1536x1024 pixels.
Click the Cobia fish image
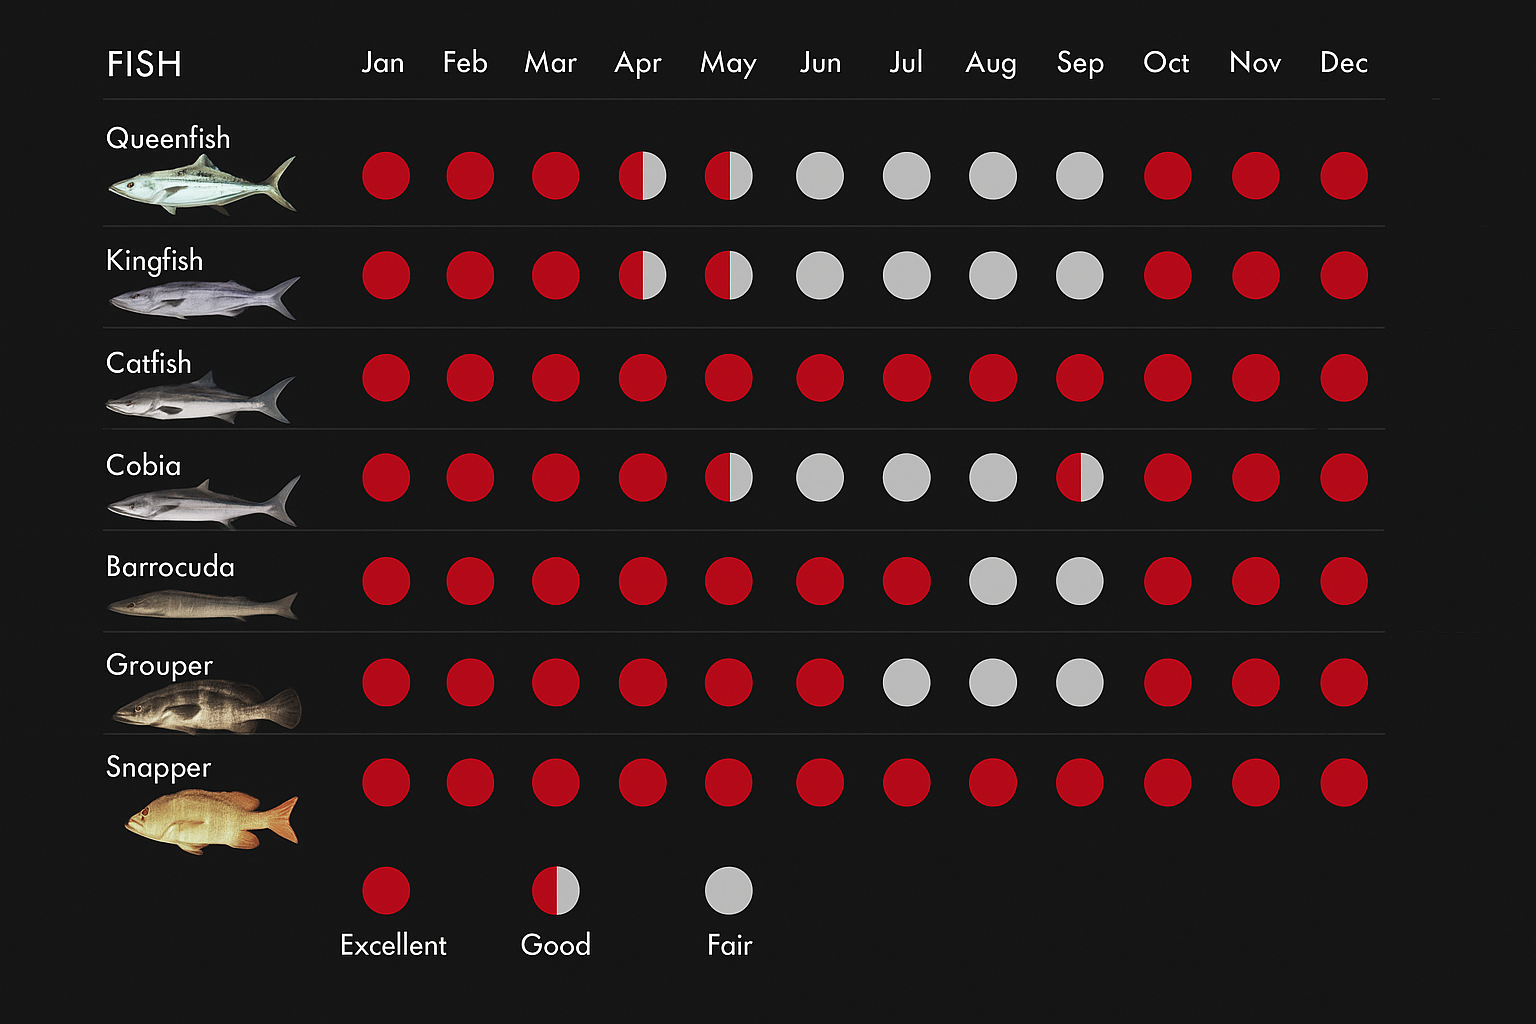[x=203, y=502]
